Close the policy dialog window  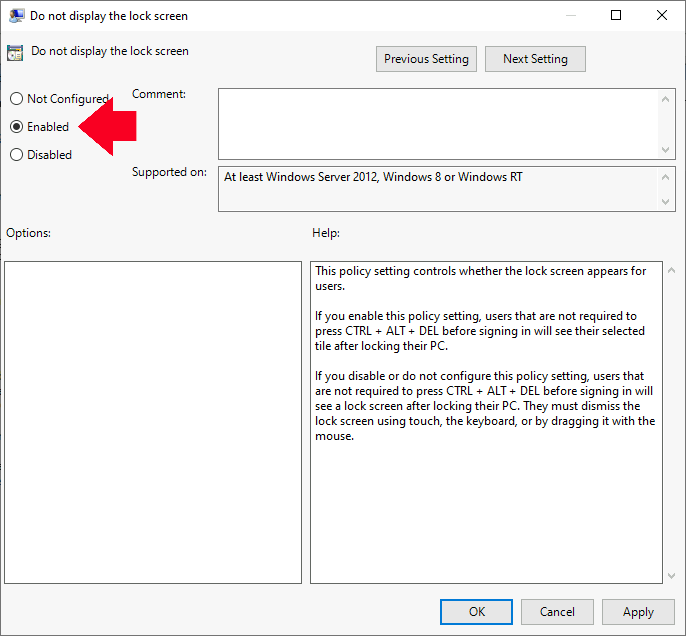point(662,15)
